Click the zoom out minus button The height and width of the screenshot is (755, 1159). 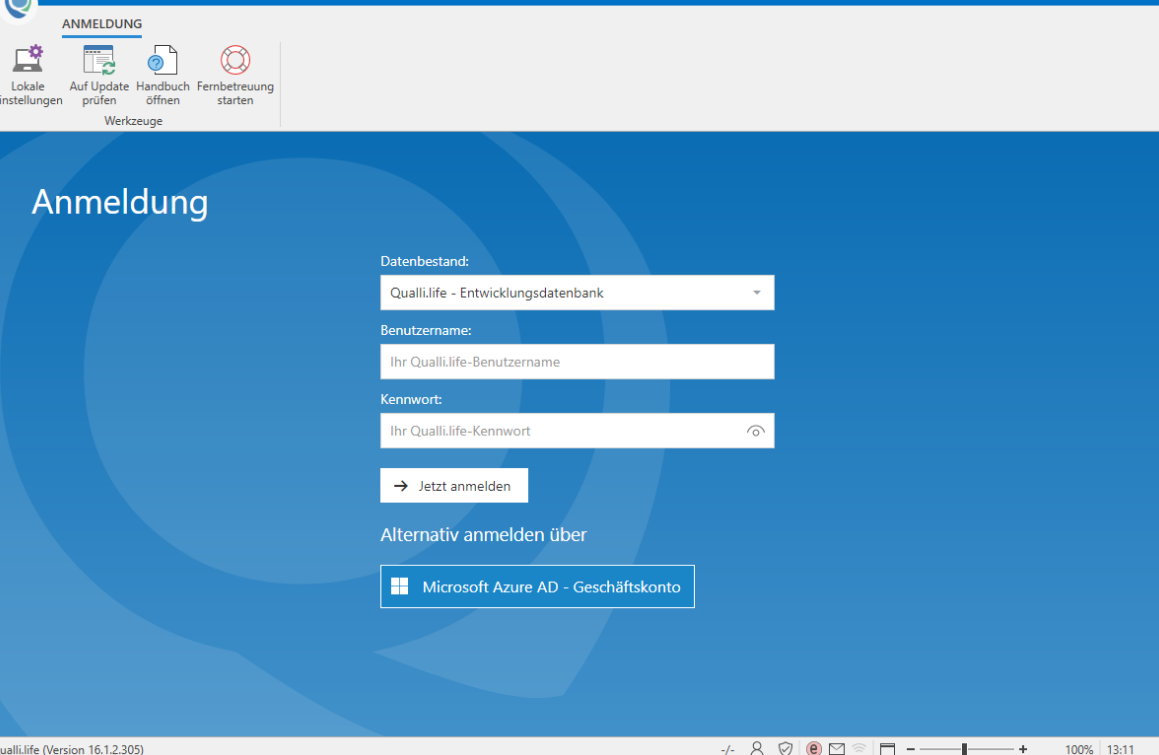911,748
